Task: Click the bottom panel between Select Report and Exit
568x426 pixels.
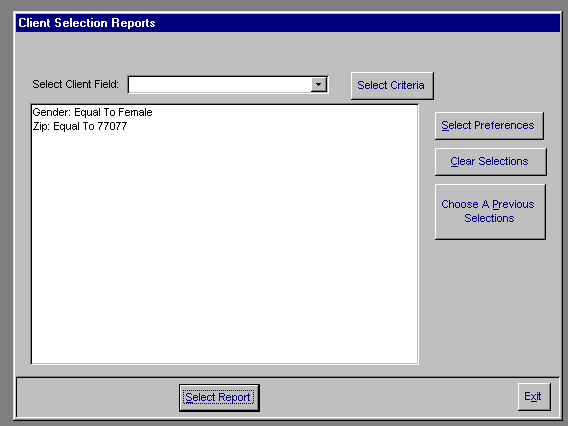Action: (x=388, y=398)
